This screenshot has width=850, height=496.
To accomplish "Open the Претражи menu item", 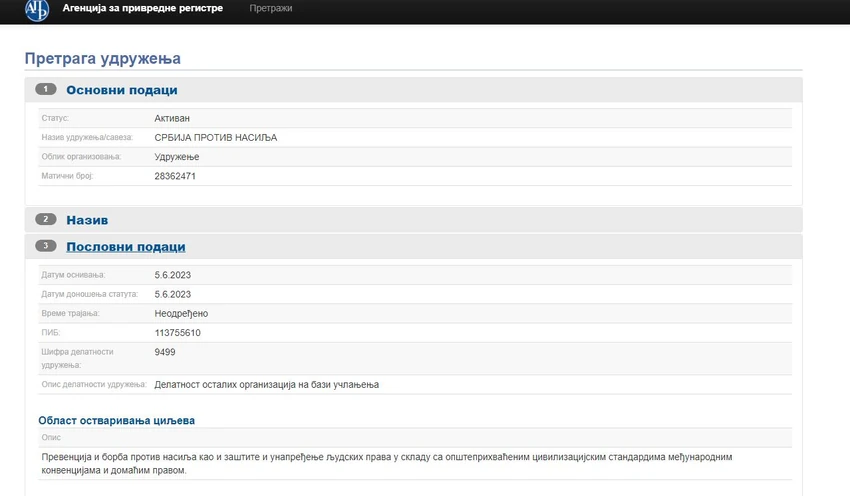I will point(271,8).
